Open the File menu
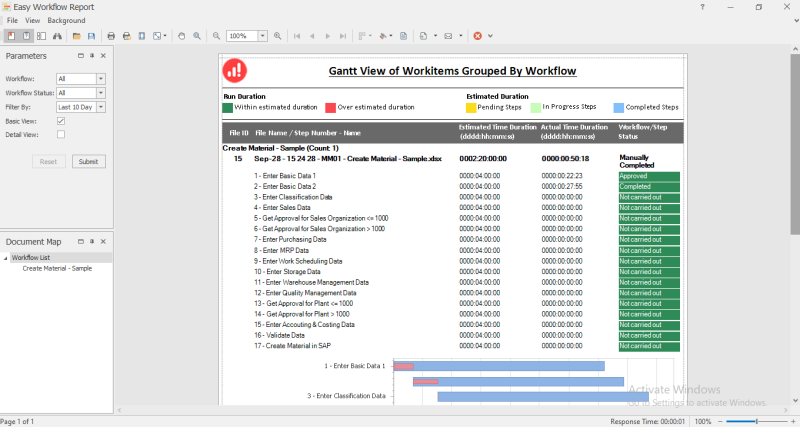Image resolution: width=800 pixels, height=427 pixels. pyautogui.click(x=12, y=20)
